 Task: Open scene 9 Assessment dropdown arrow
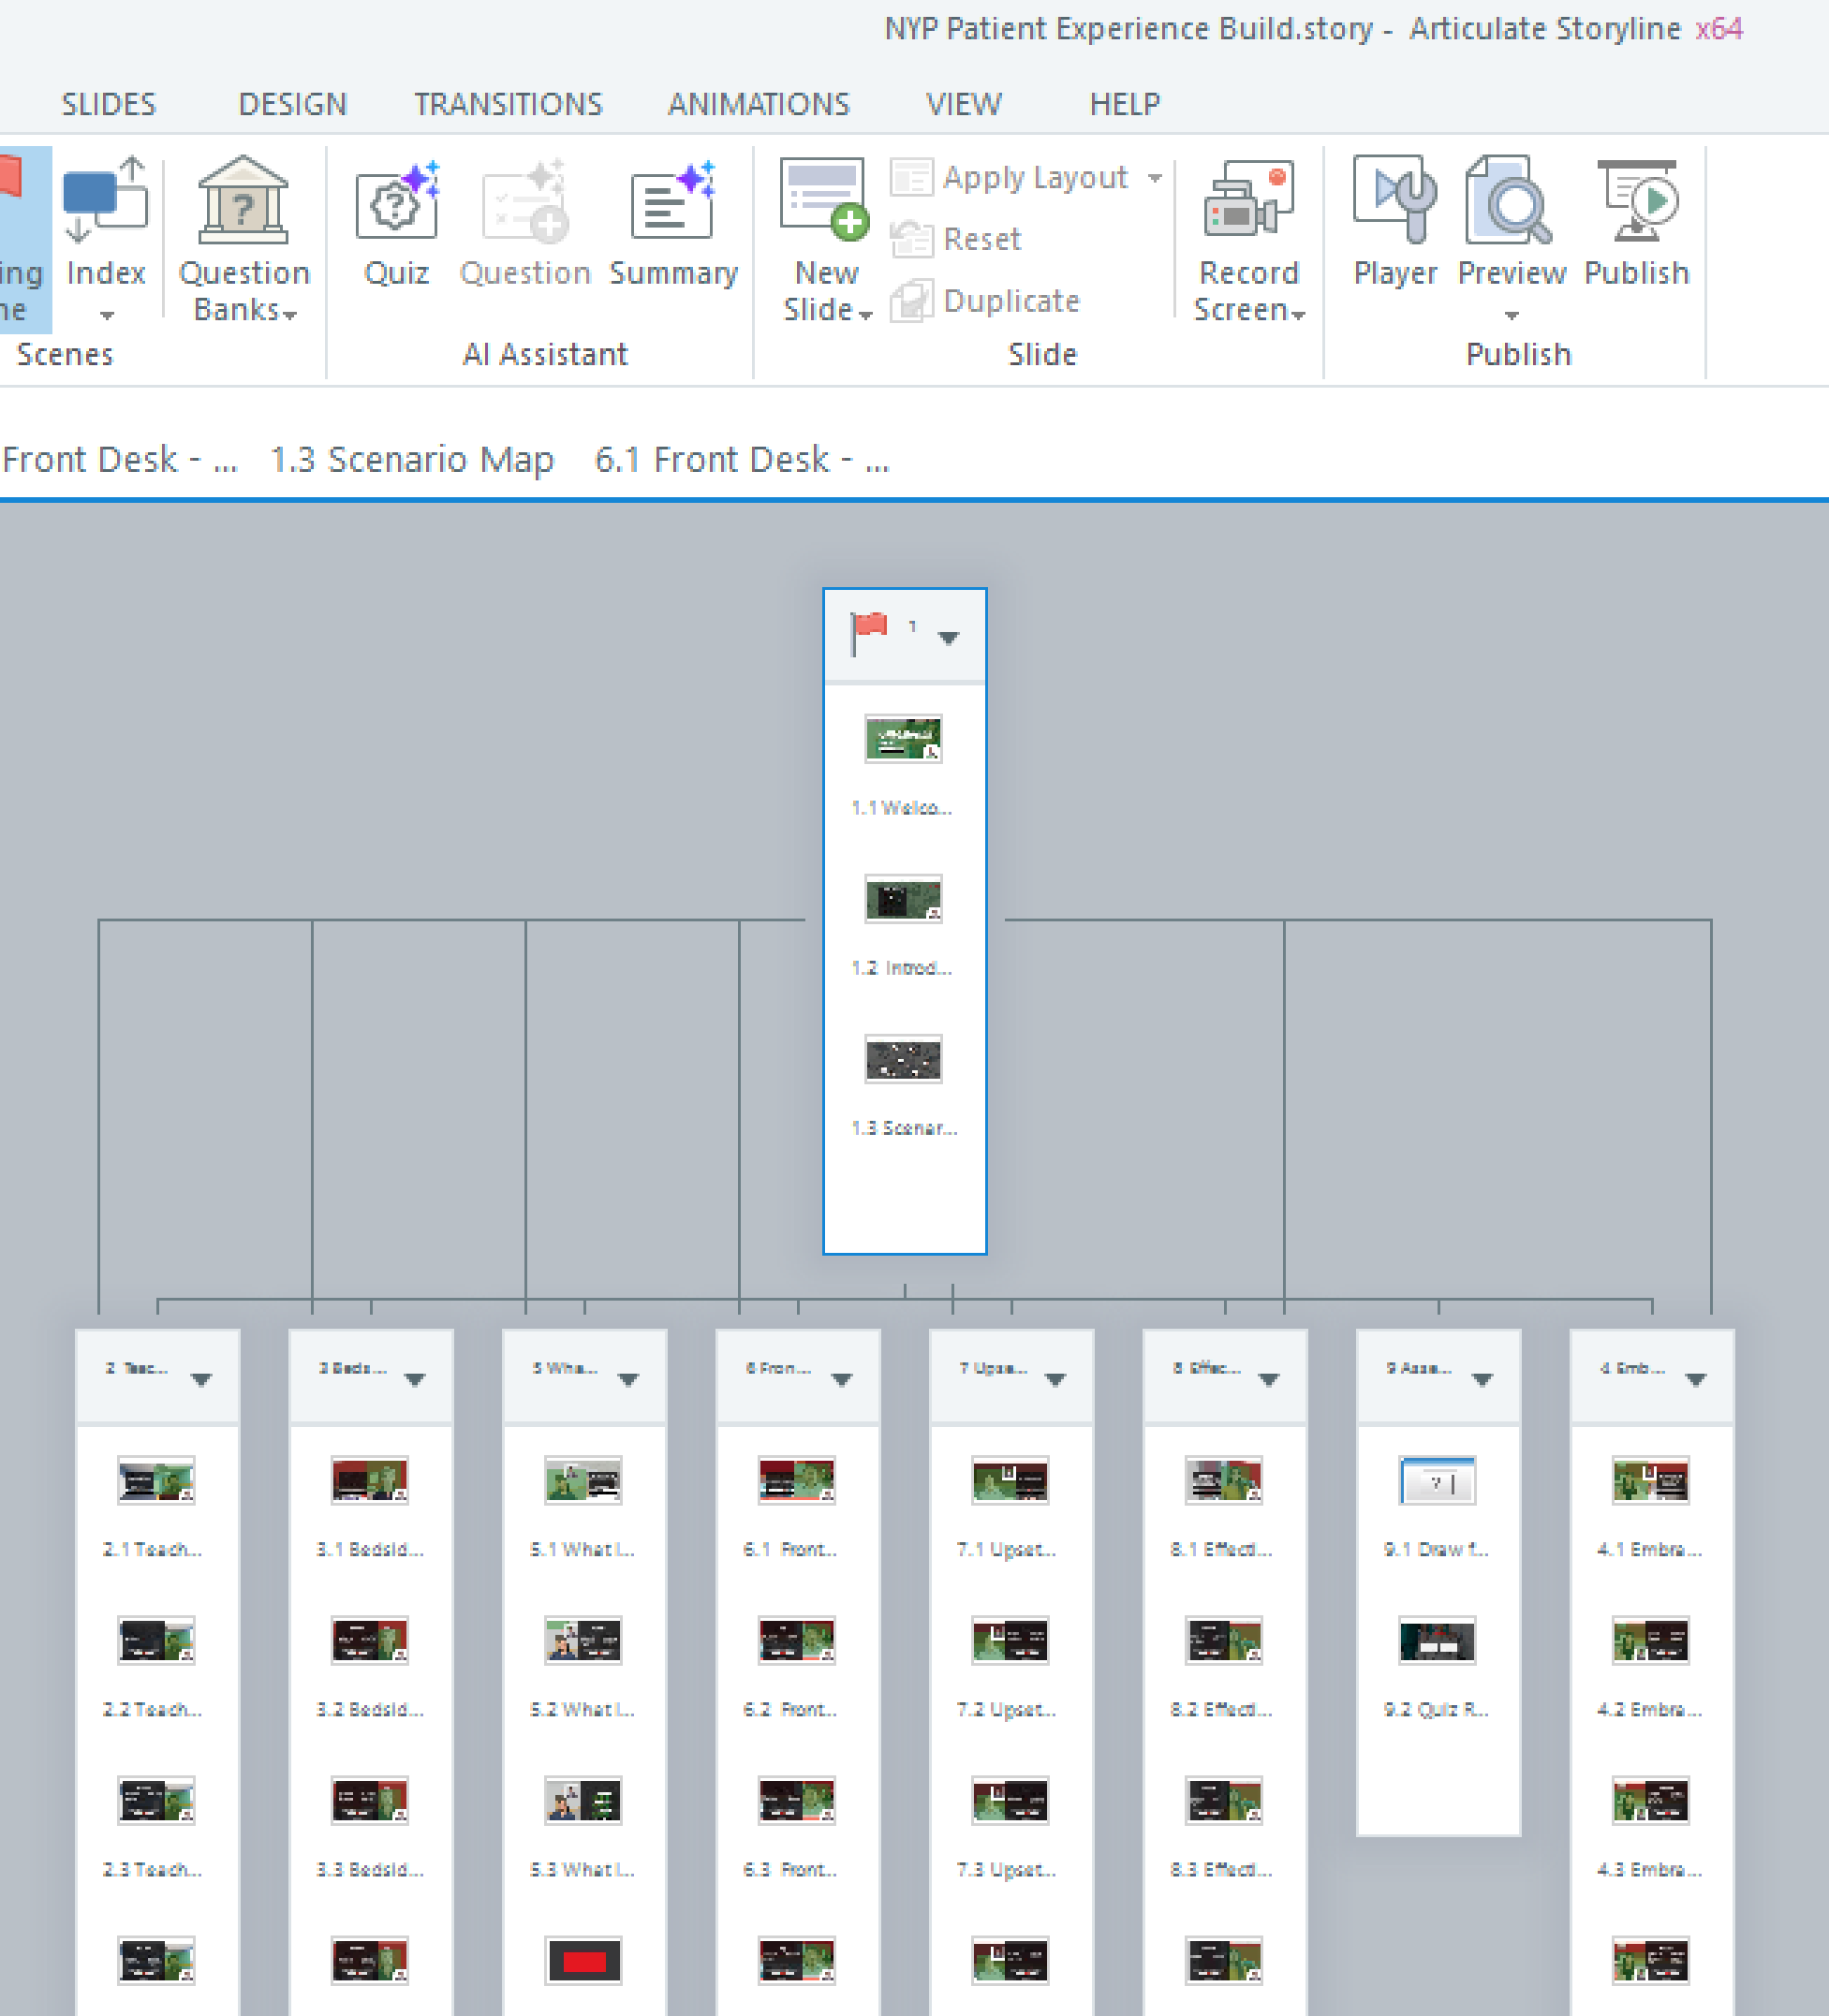(x=1482, y=1380)
